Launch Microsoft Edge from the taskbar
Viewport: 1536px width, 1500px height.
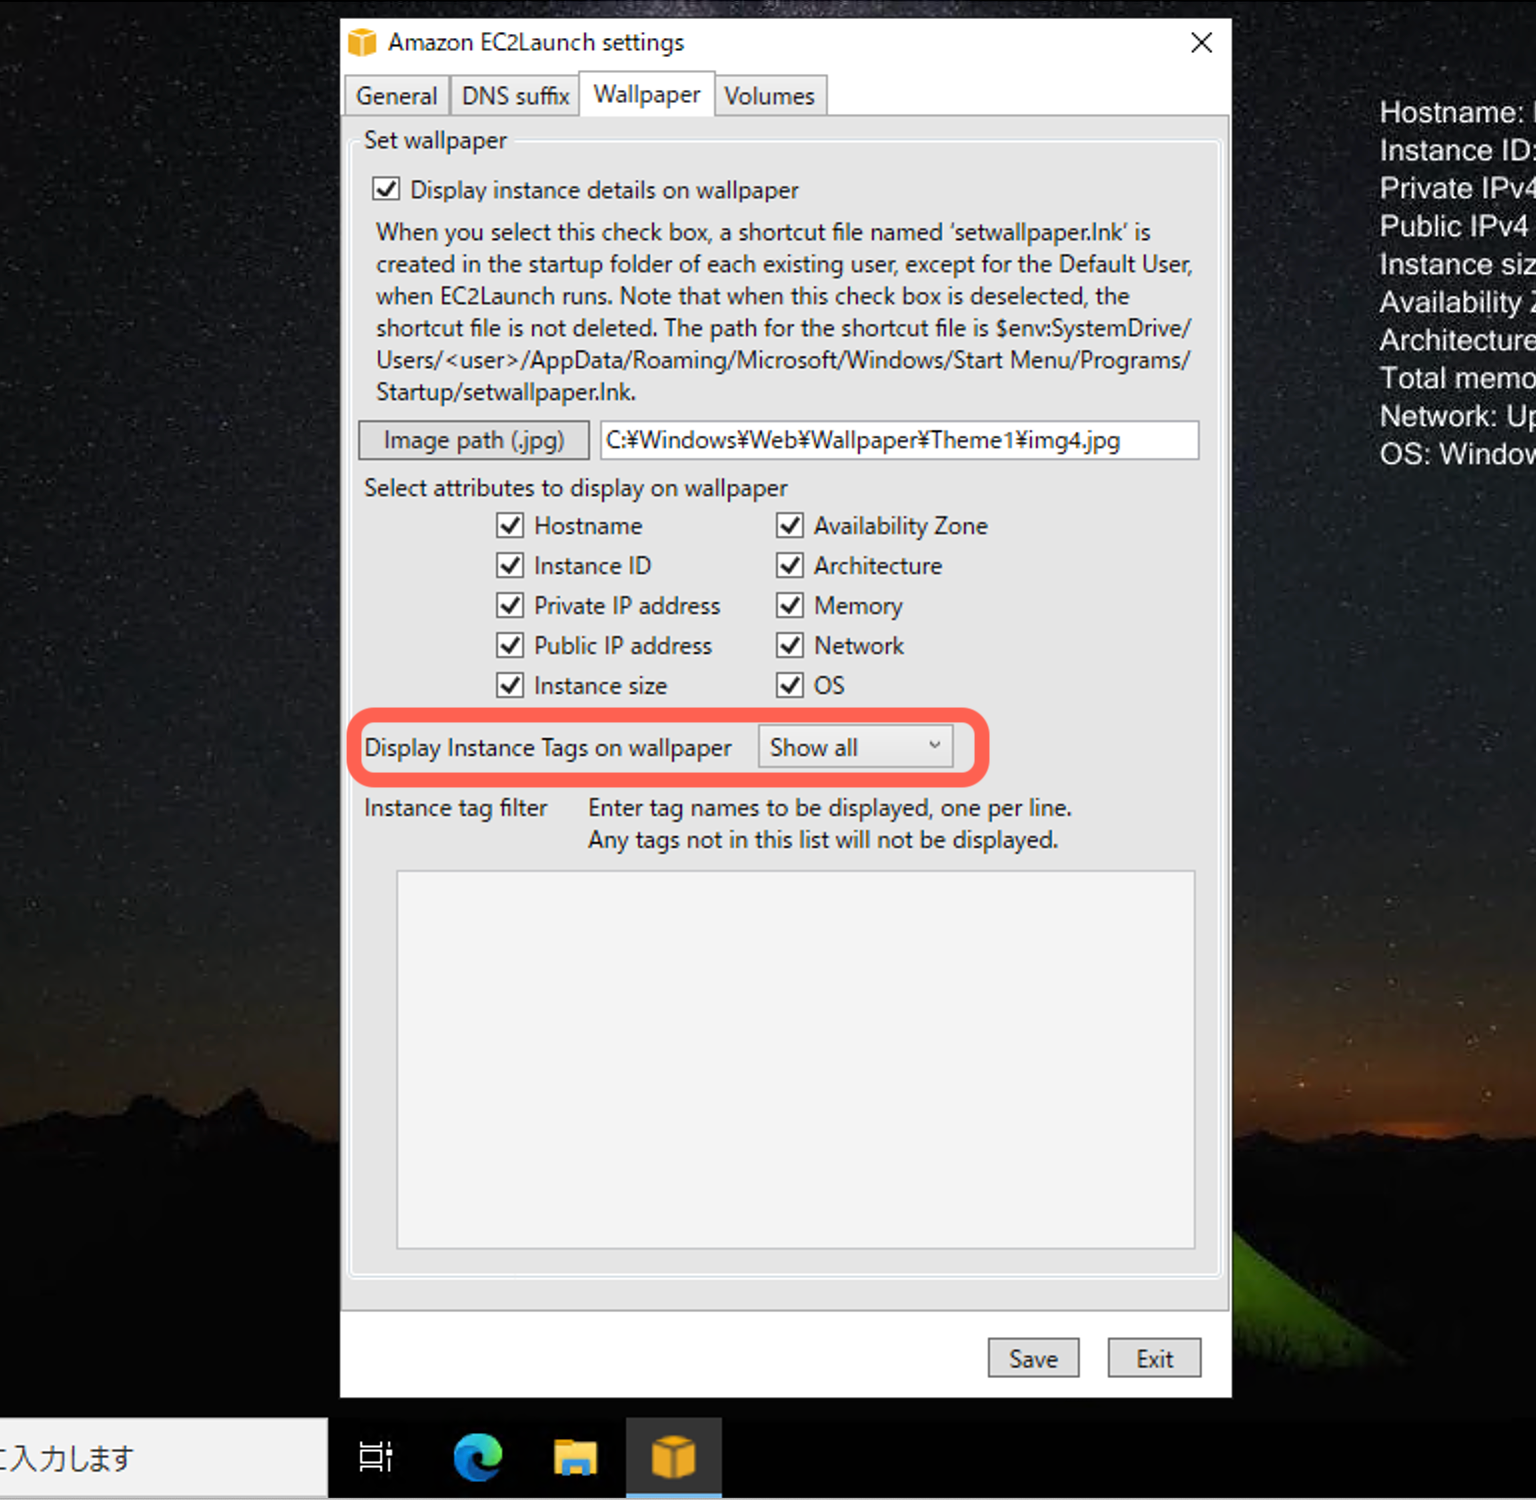pos(477,1457)
